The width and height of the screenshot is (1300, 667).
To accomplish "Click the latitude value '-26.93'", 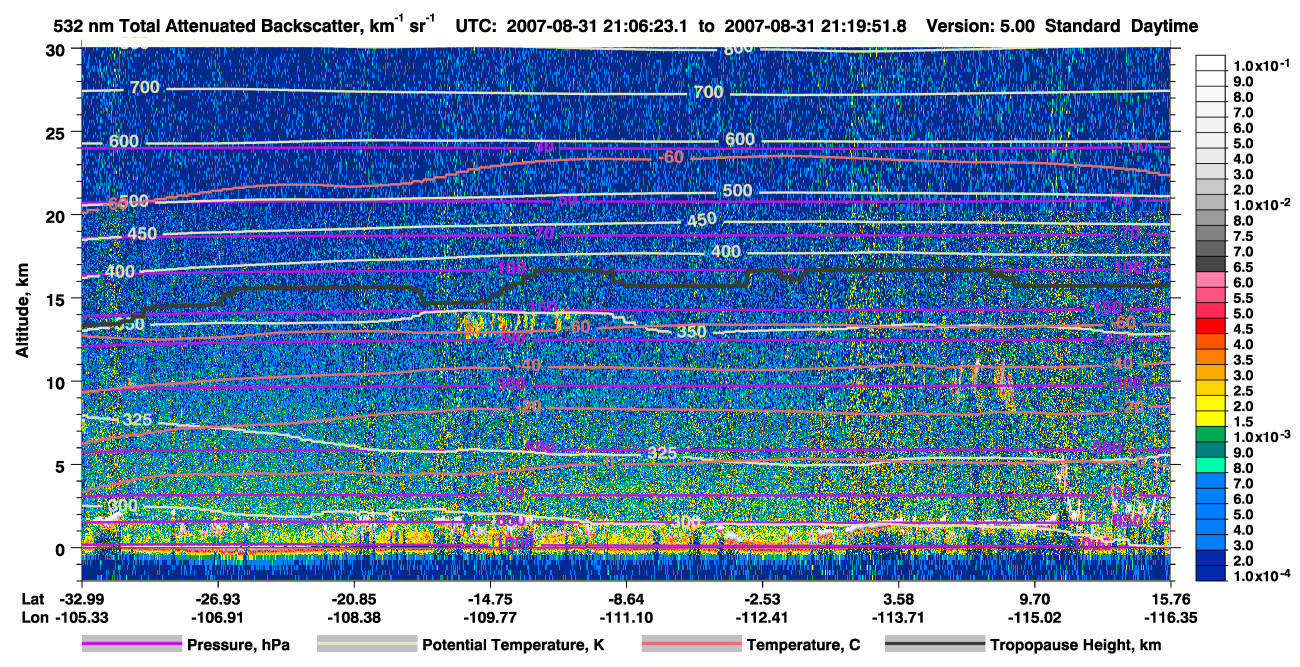I will [x=216, y=597].
